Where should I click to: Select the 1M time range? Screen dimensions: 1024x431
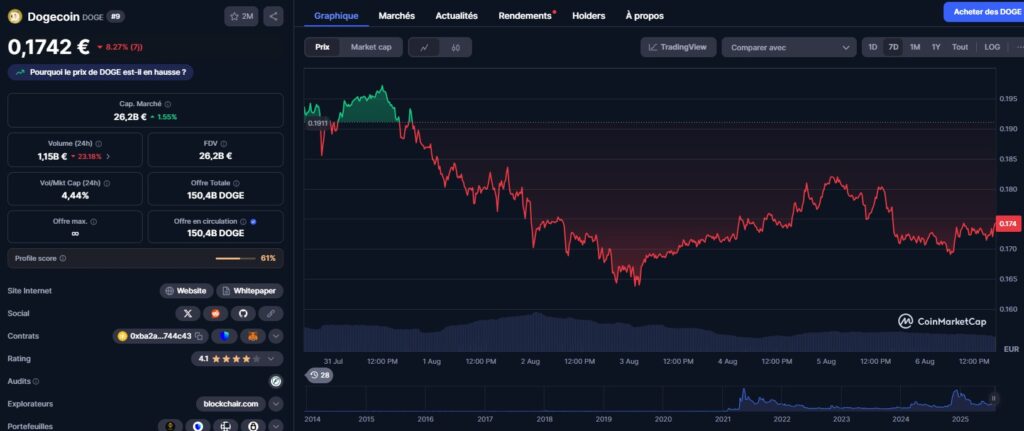[x=915, y=47]
